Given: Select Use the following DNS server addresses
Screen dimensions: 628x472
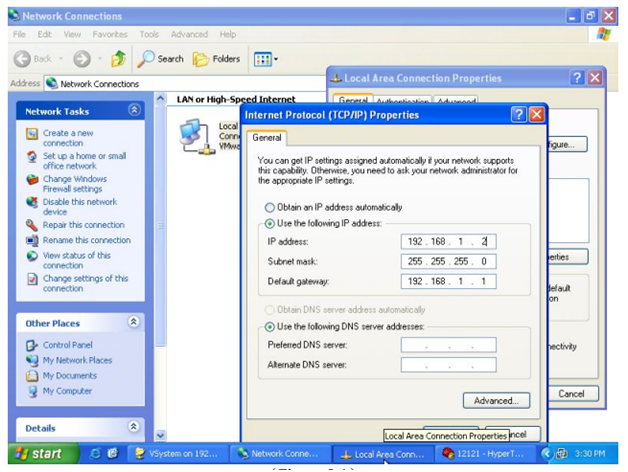Looking at the screenshot, I should click(x=270, y=327).
